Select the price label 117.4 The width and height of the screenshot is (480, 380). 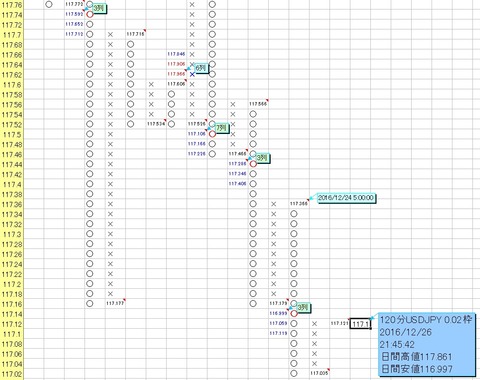click(x=12, y=184)
